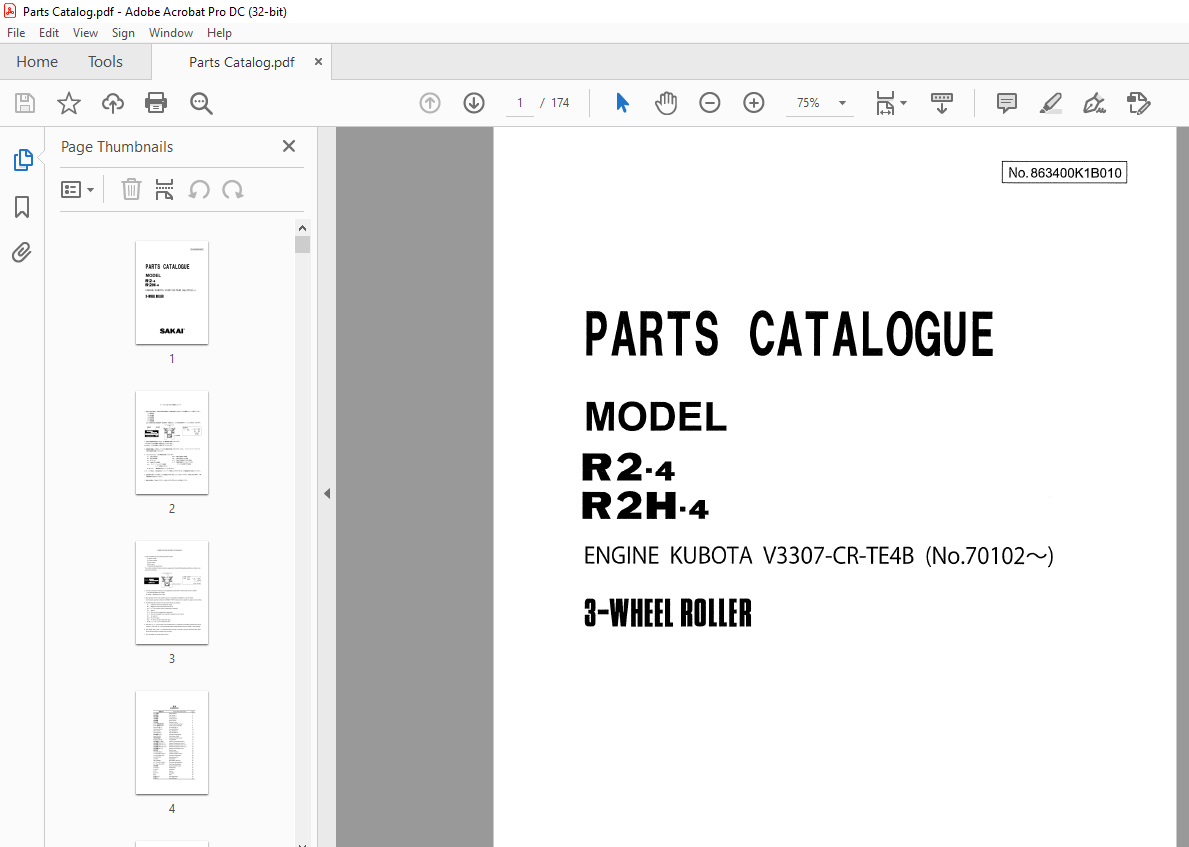Click the page layout scissors icon in thumbnails toolbar

pos(165,190)
